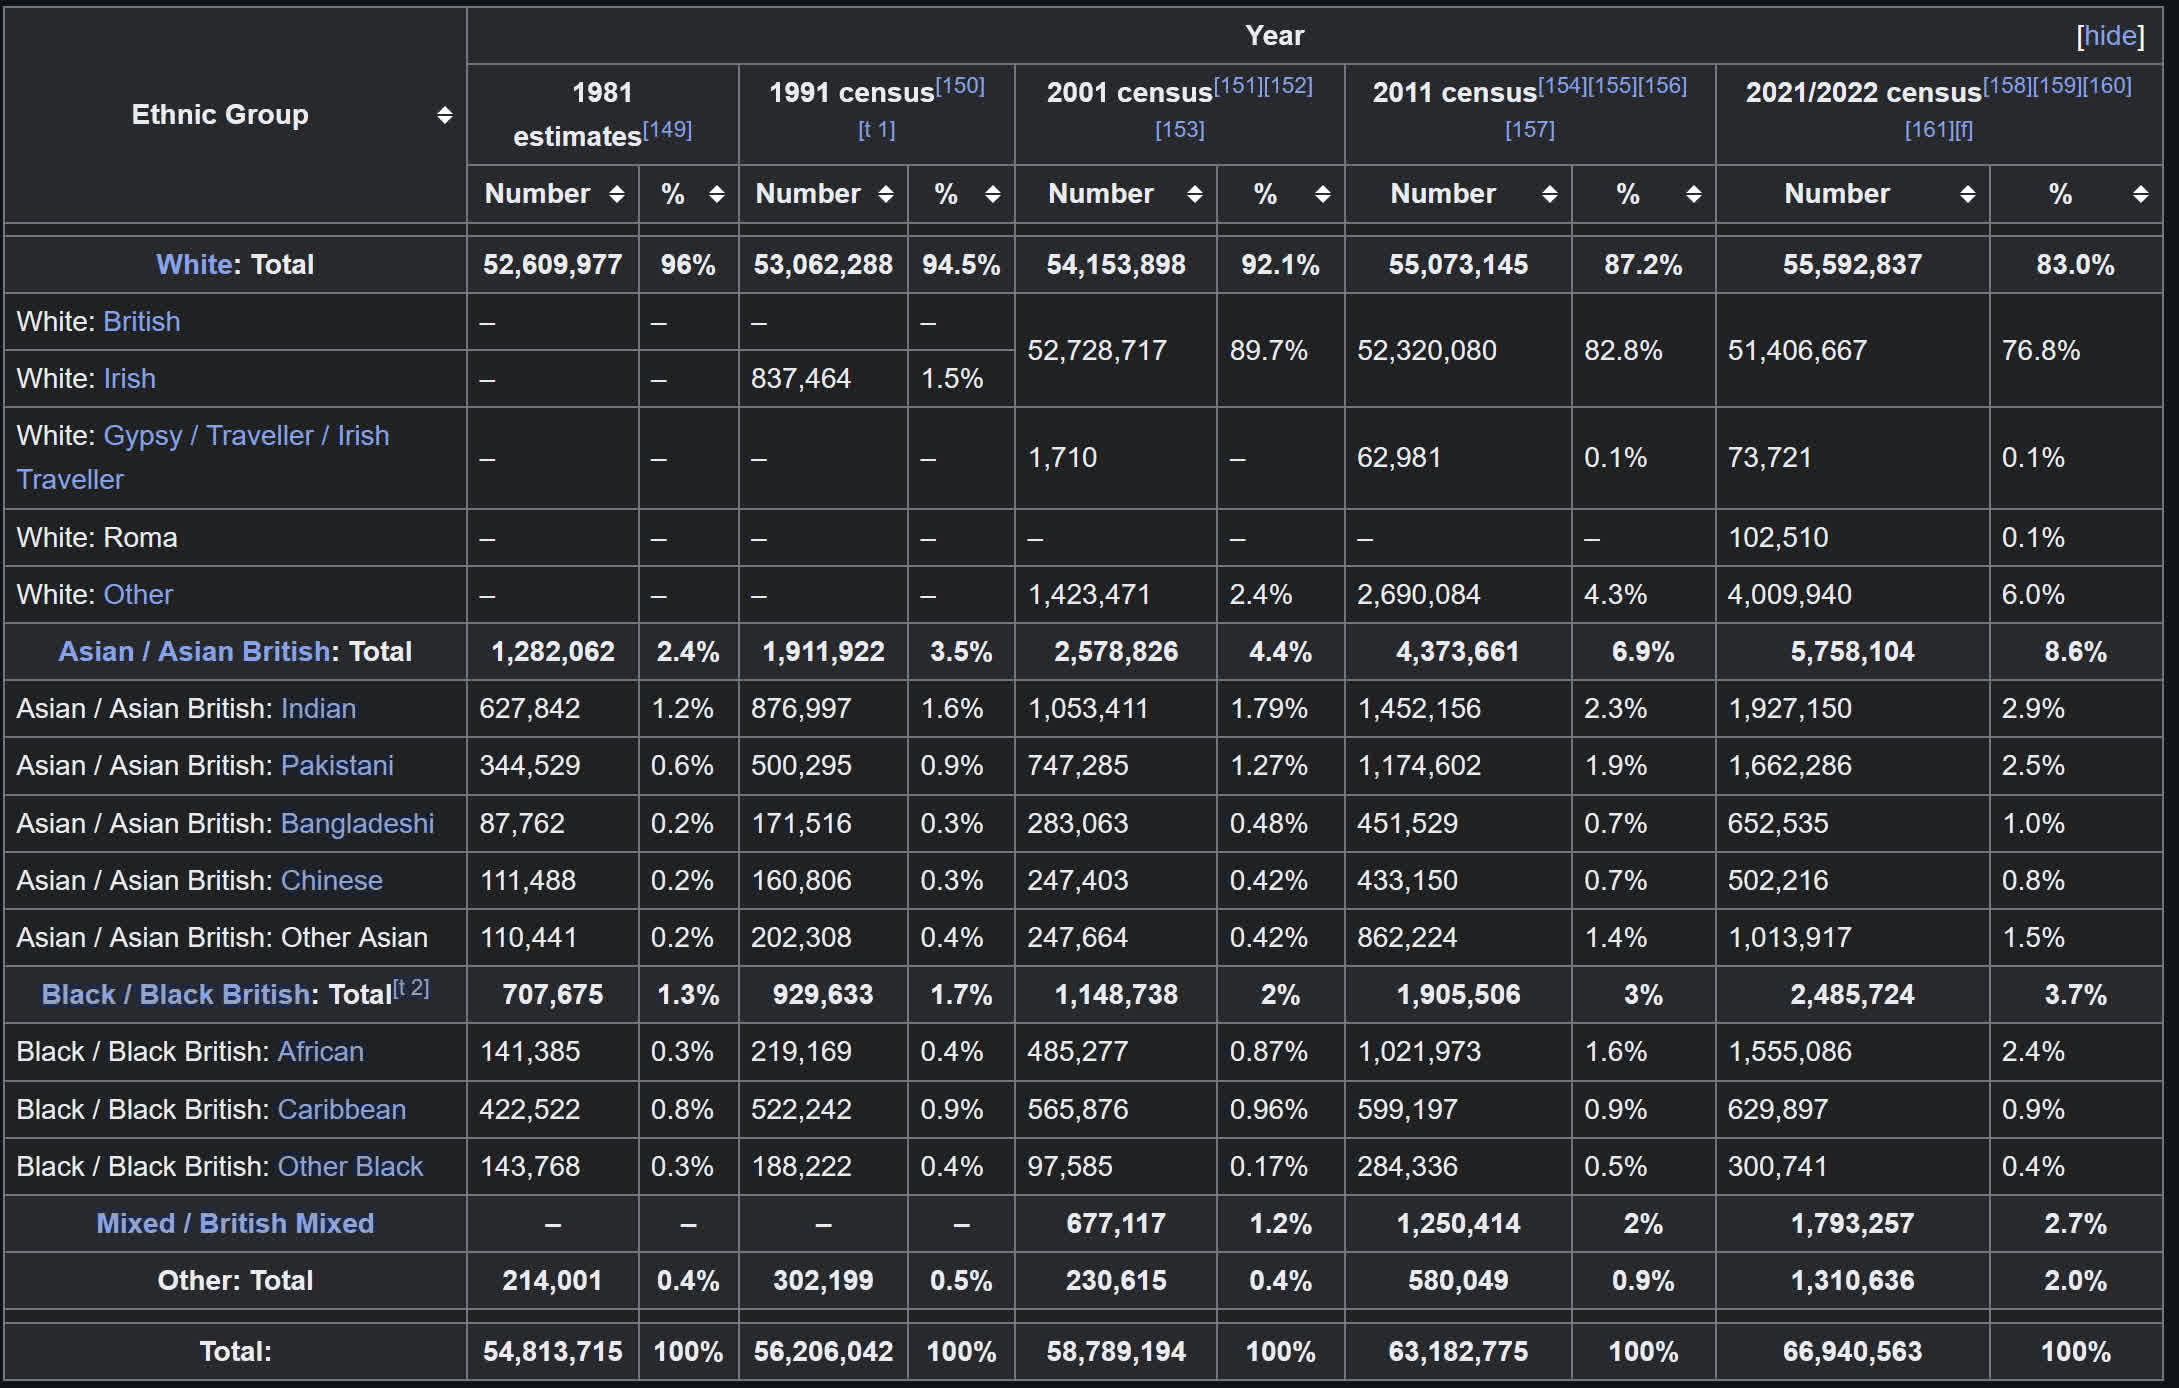
Task: Sort by 1981 estimates percent column
Action: 716,194
